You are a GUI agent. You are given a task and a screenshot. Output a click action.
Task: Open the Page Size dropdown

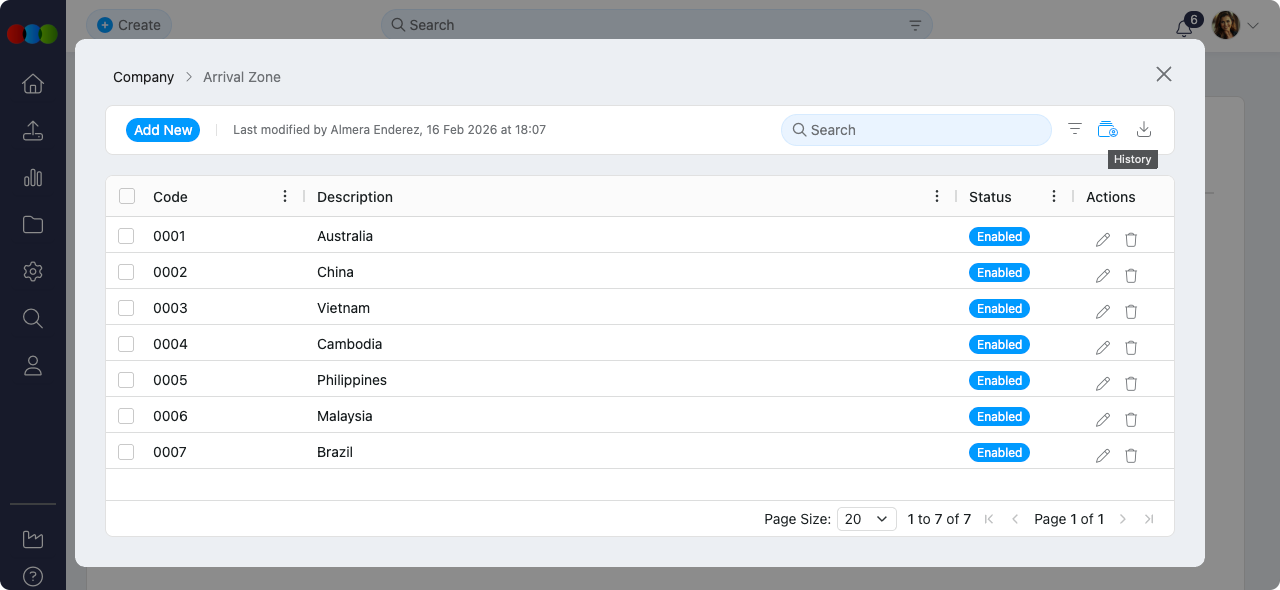pyautogui.click(x=866, y=519)
